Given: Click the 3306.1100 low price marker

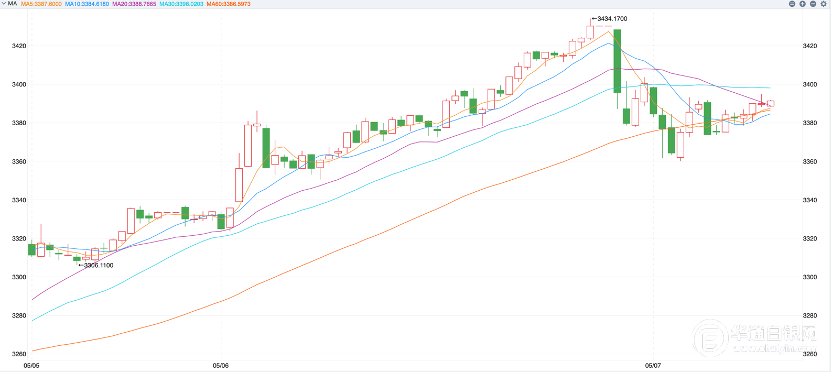Looking at the screenshot, I should click(95, 265).
